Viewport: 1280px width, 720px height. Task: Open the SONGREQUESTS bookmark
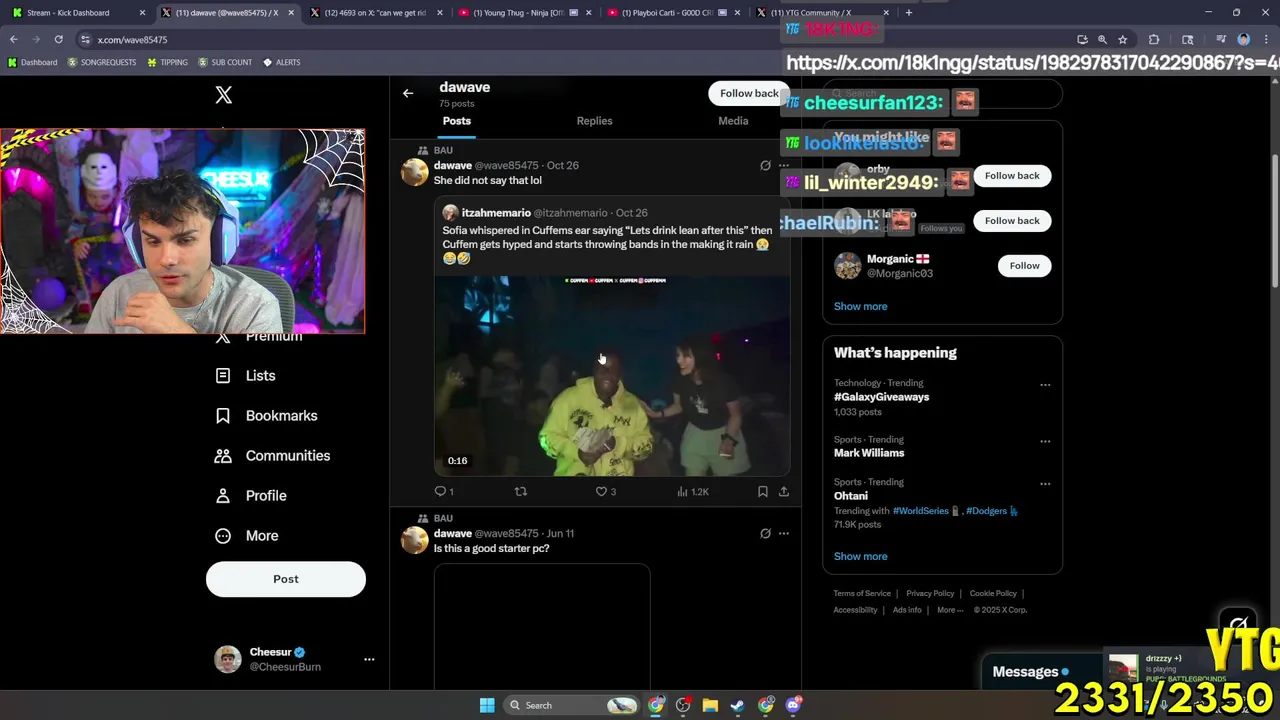point(102,62)
